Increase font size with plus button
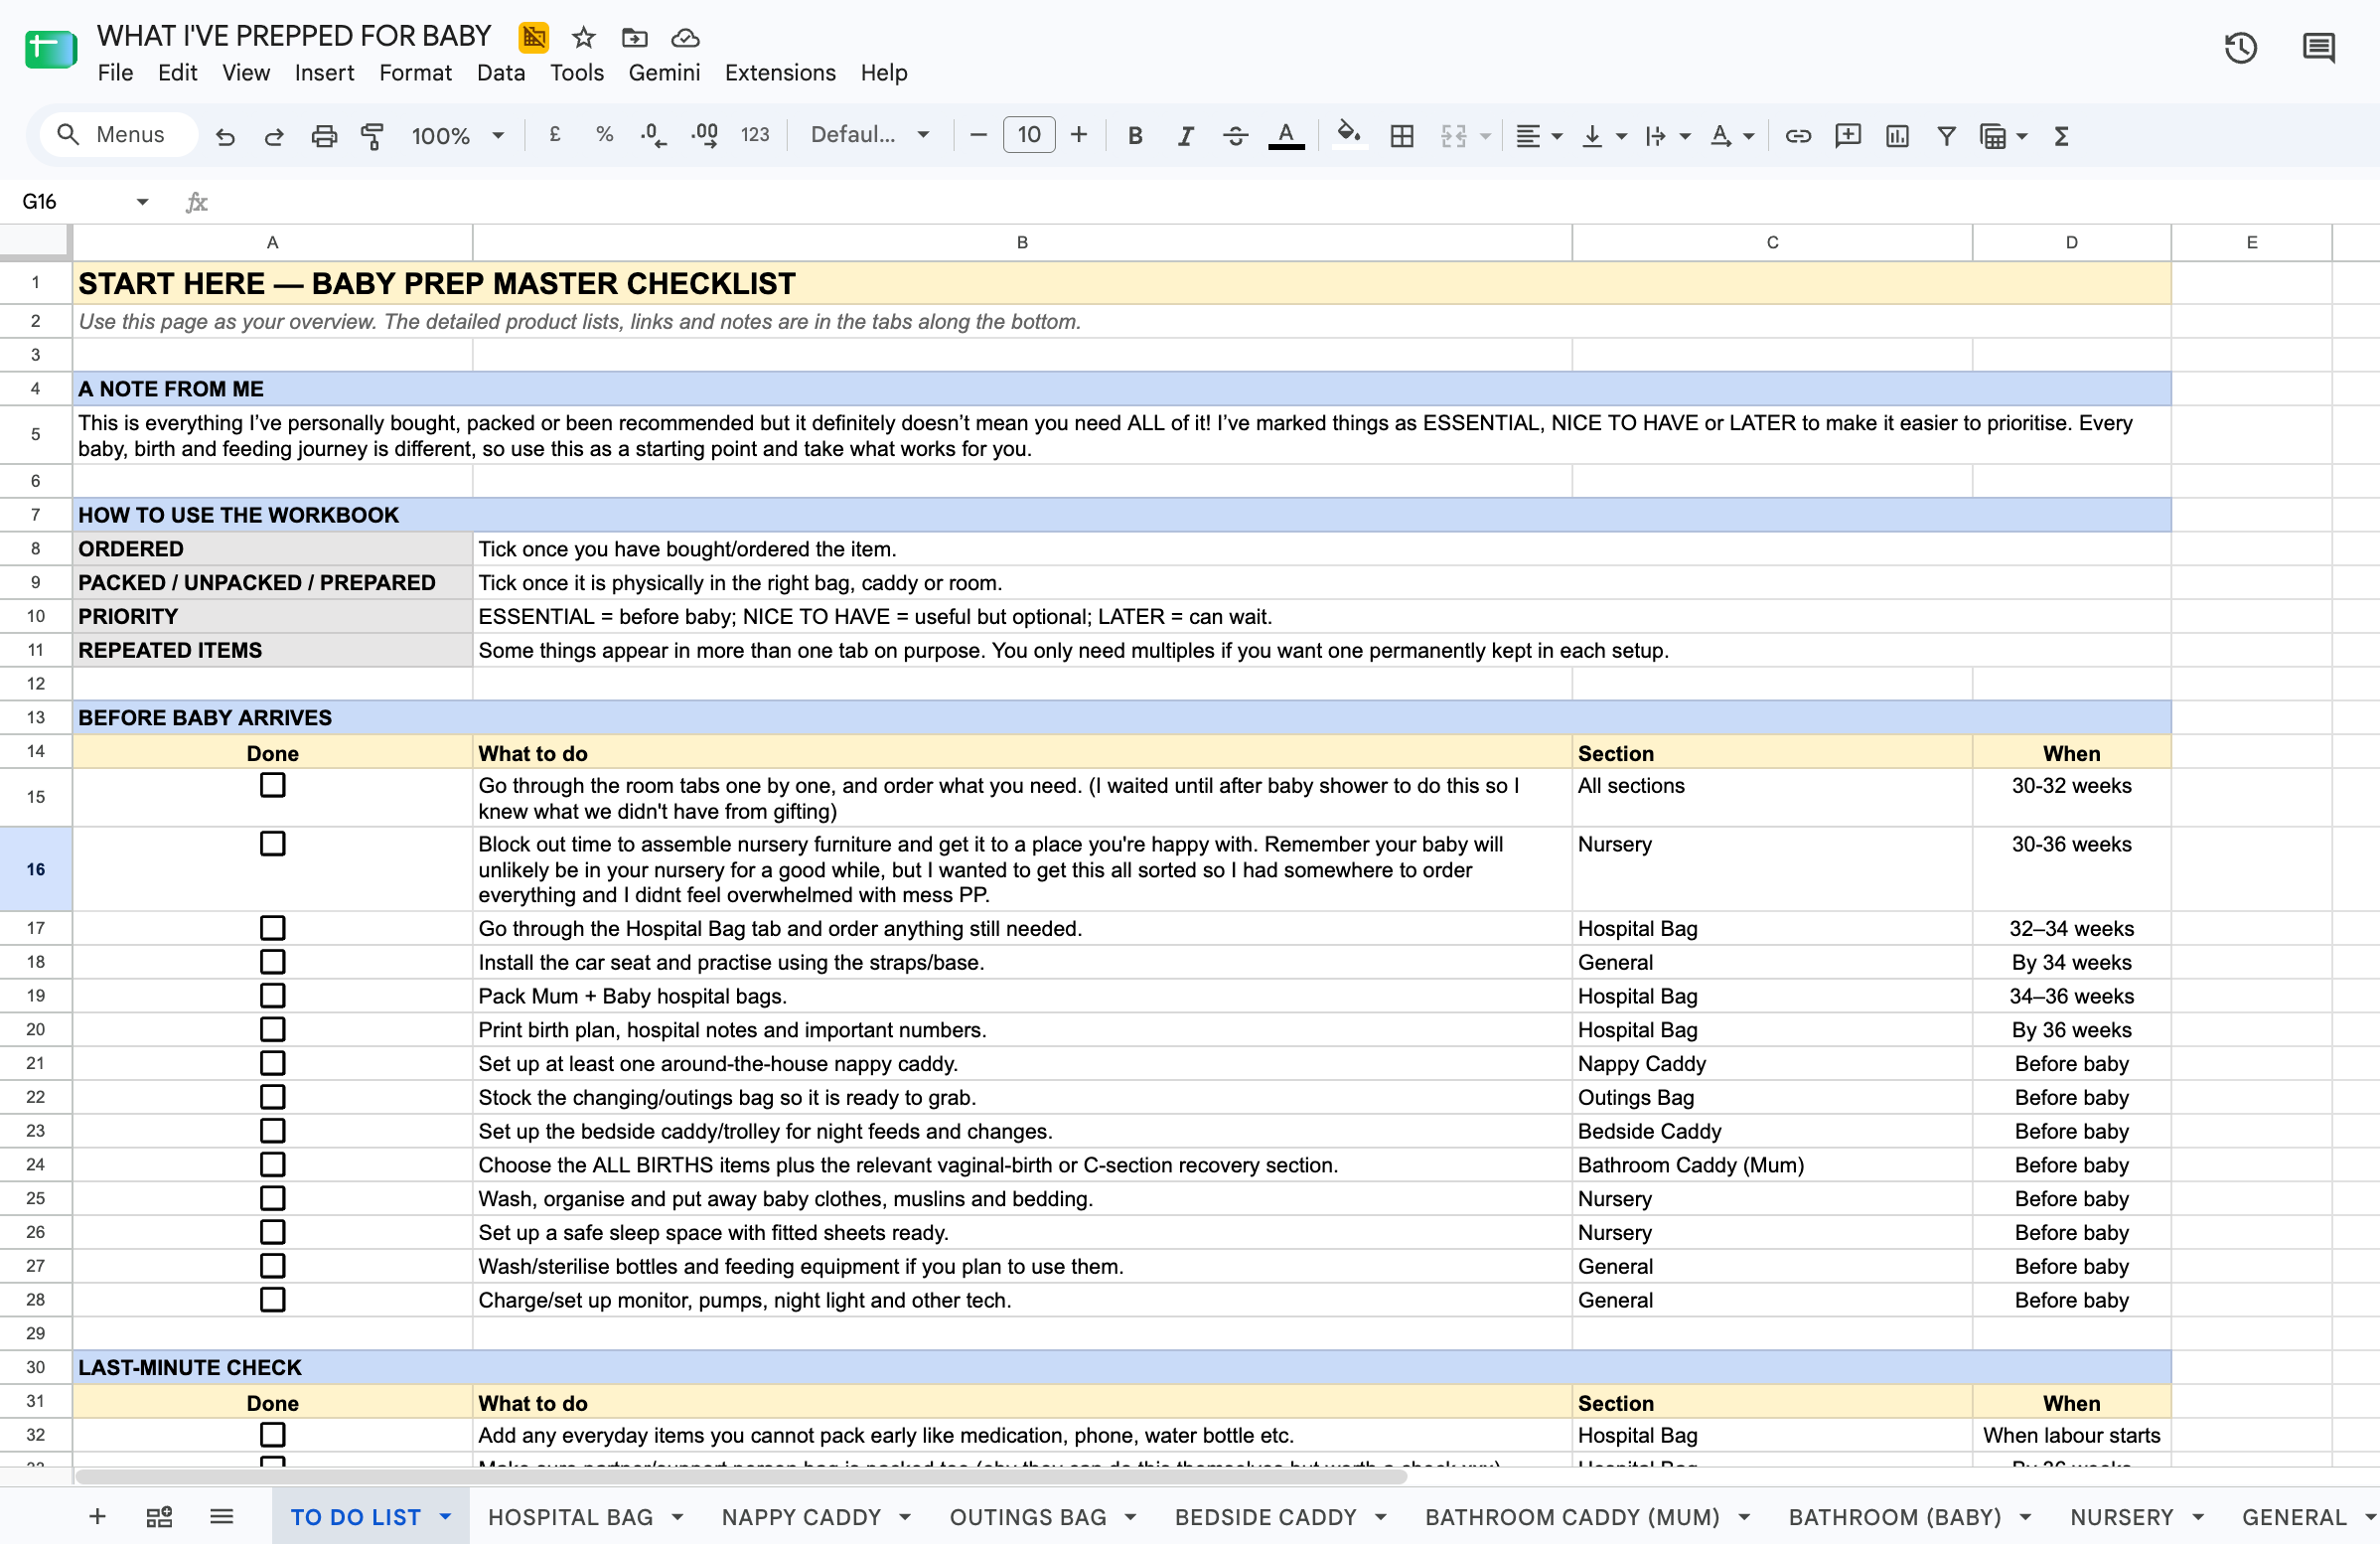Viewport: 2380px width, 1546px height. [1079, 135]
